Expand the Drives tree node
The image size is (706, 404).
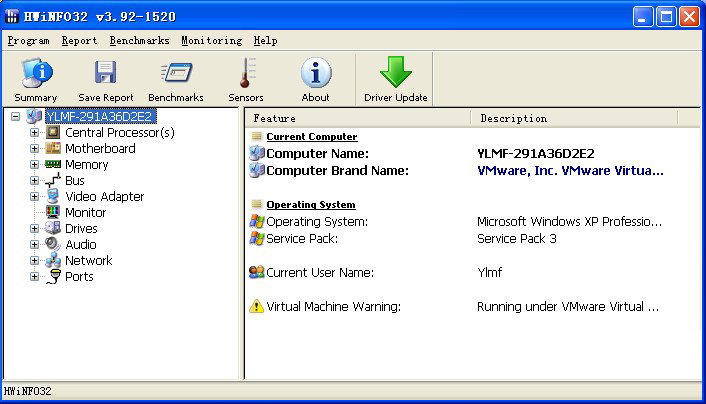pos(34,229)
